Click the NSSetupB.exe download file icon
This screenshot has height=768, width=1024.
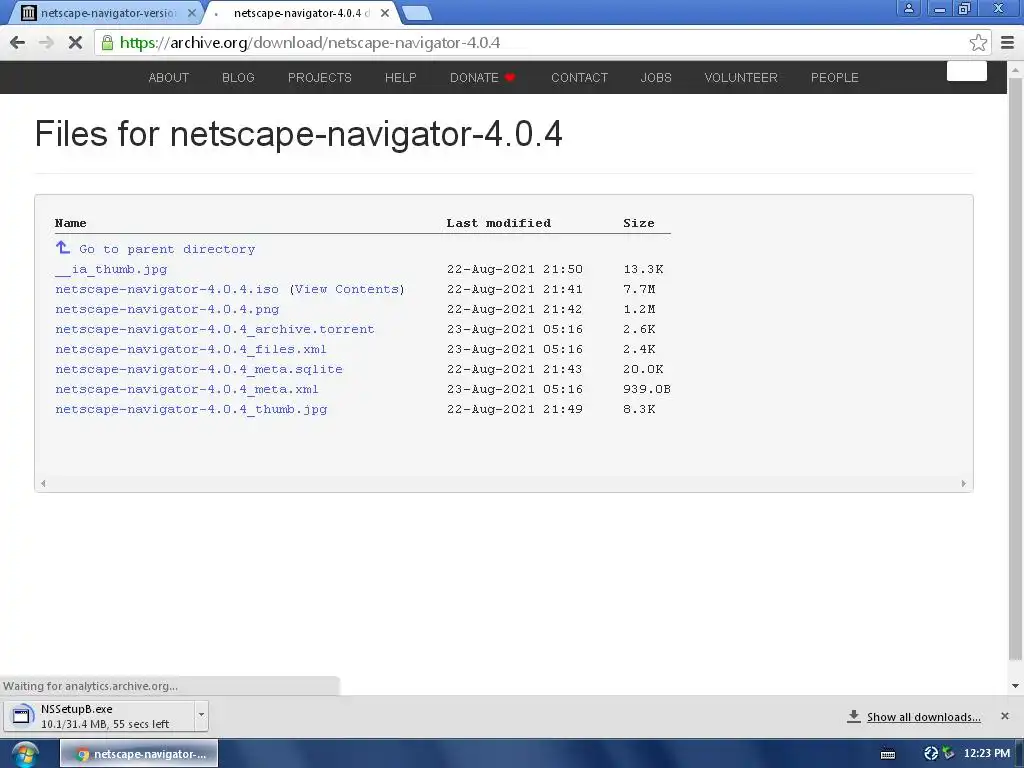pyautogui.click(x=22, y=715)
